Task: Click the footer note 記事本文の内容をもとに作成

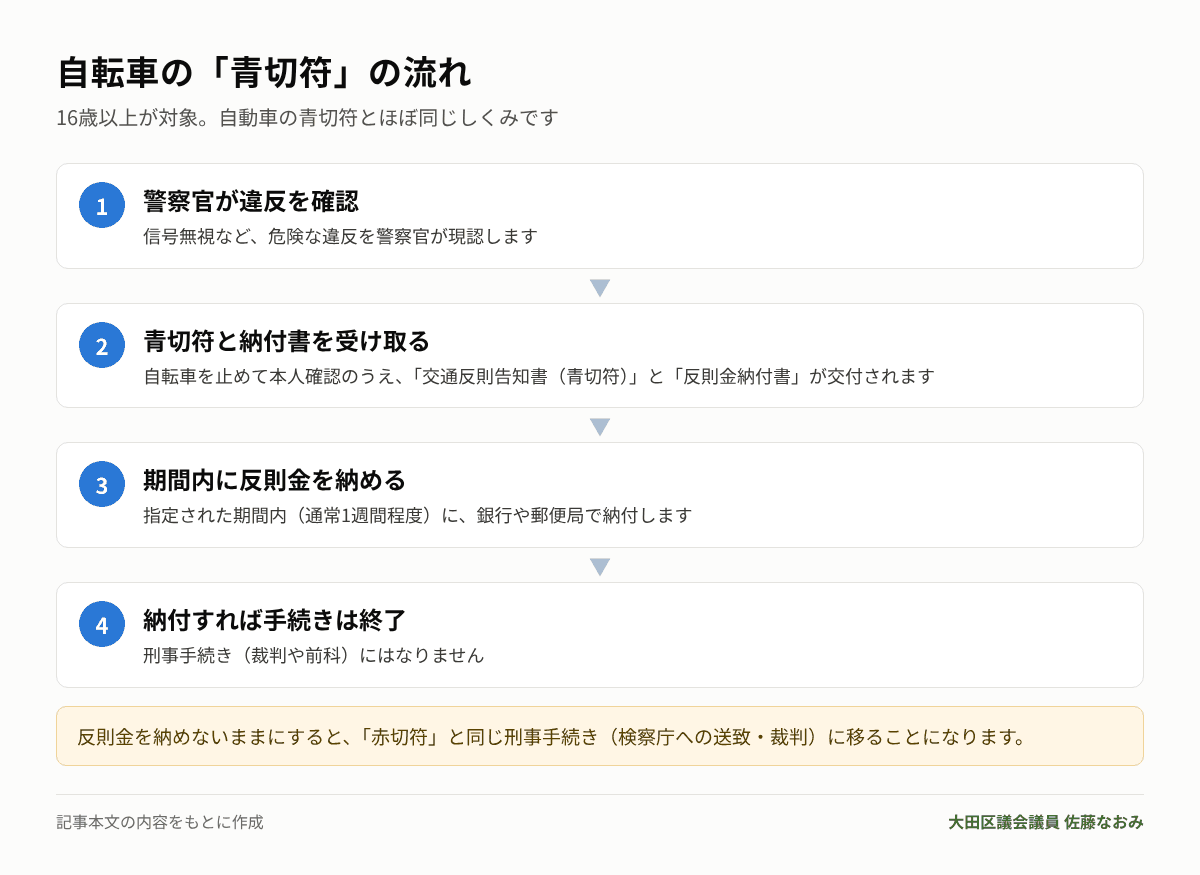Action: tap(160, 822)
